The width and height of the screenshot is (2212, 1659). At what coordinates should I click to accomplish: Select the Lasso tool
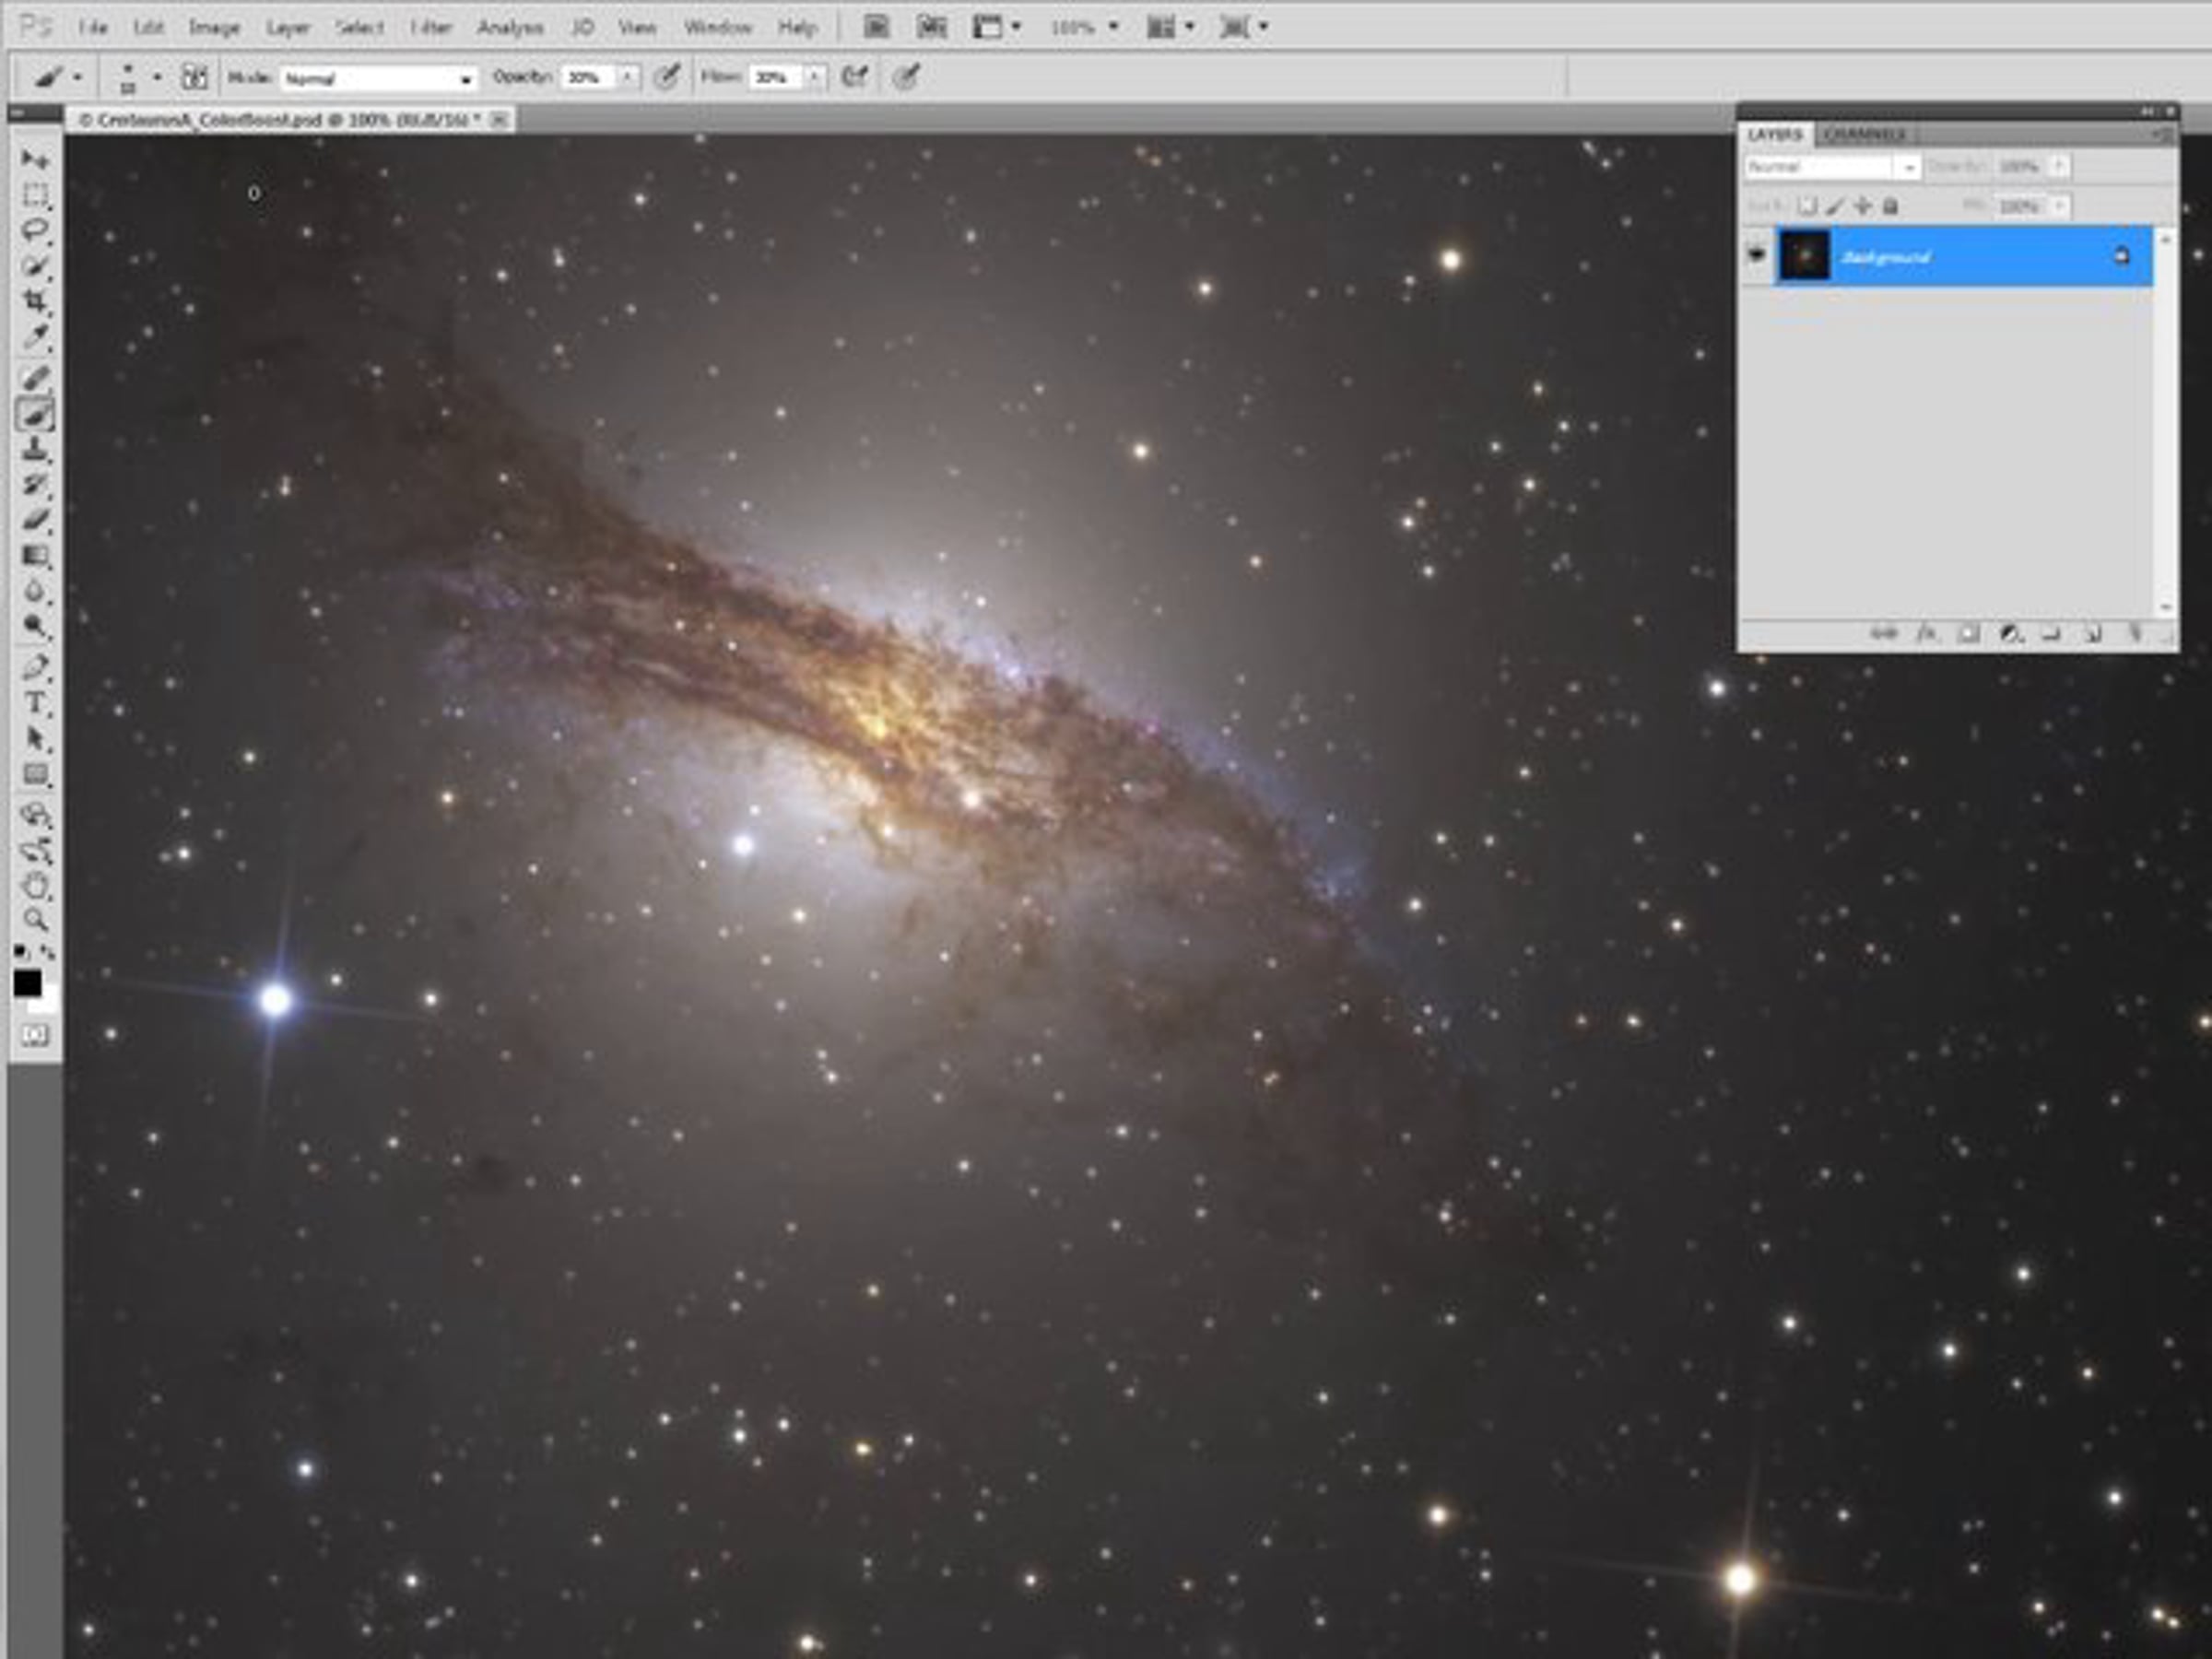pyautogui.click(x=35, y=230)
